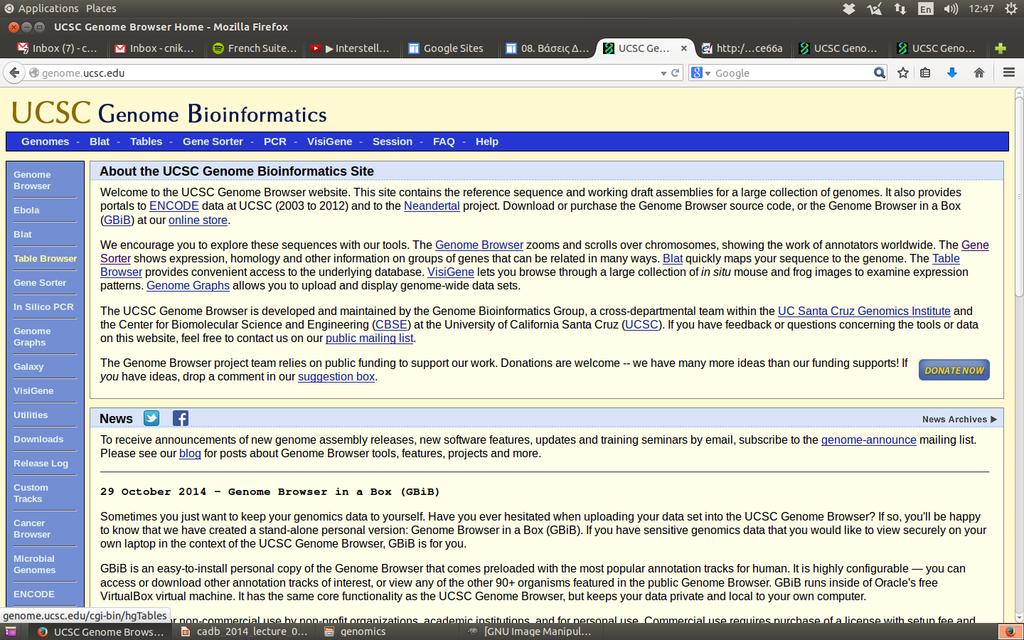Click Galaxy in left sidebar
Screen dimensions: 1024x640
(29, 366)
